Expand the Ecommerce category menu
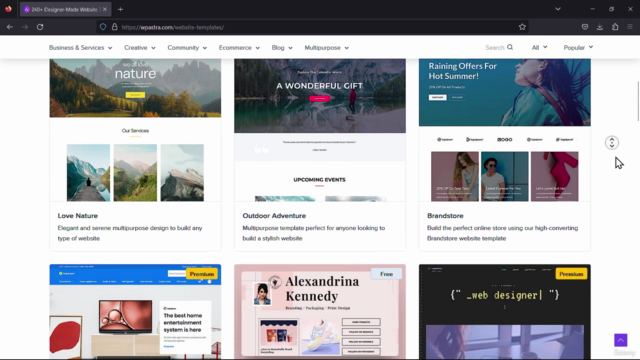This screenshot has height=360, width=640. pyautogui.click(x=239, y=48)
